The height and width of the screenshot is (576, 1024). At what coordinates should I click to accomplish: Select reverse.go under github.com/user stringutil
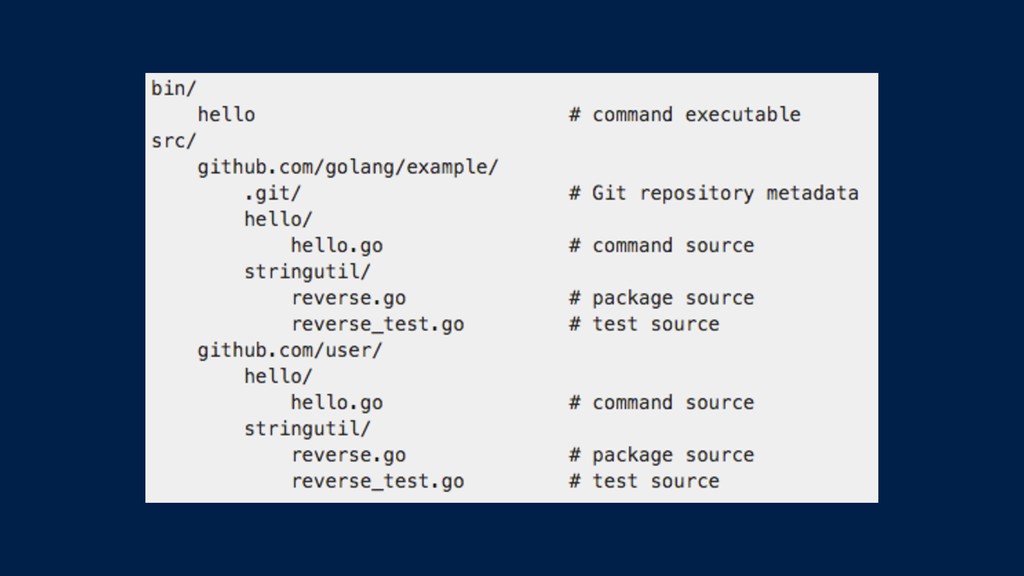point(349,455)
